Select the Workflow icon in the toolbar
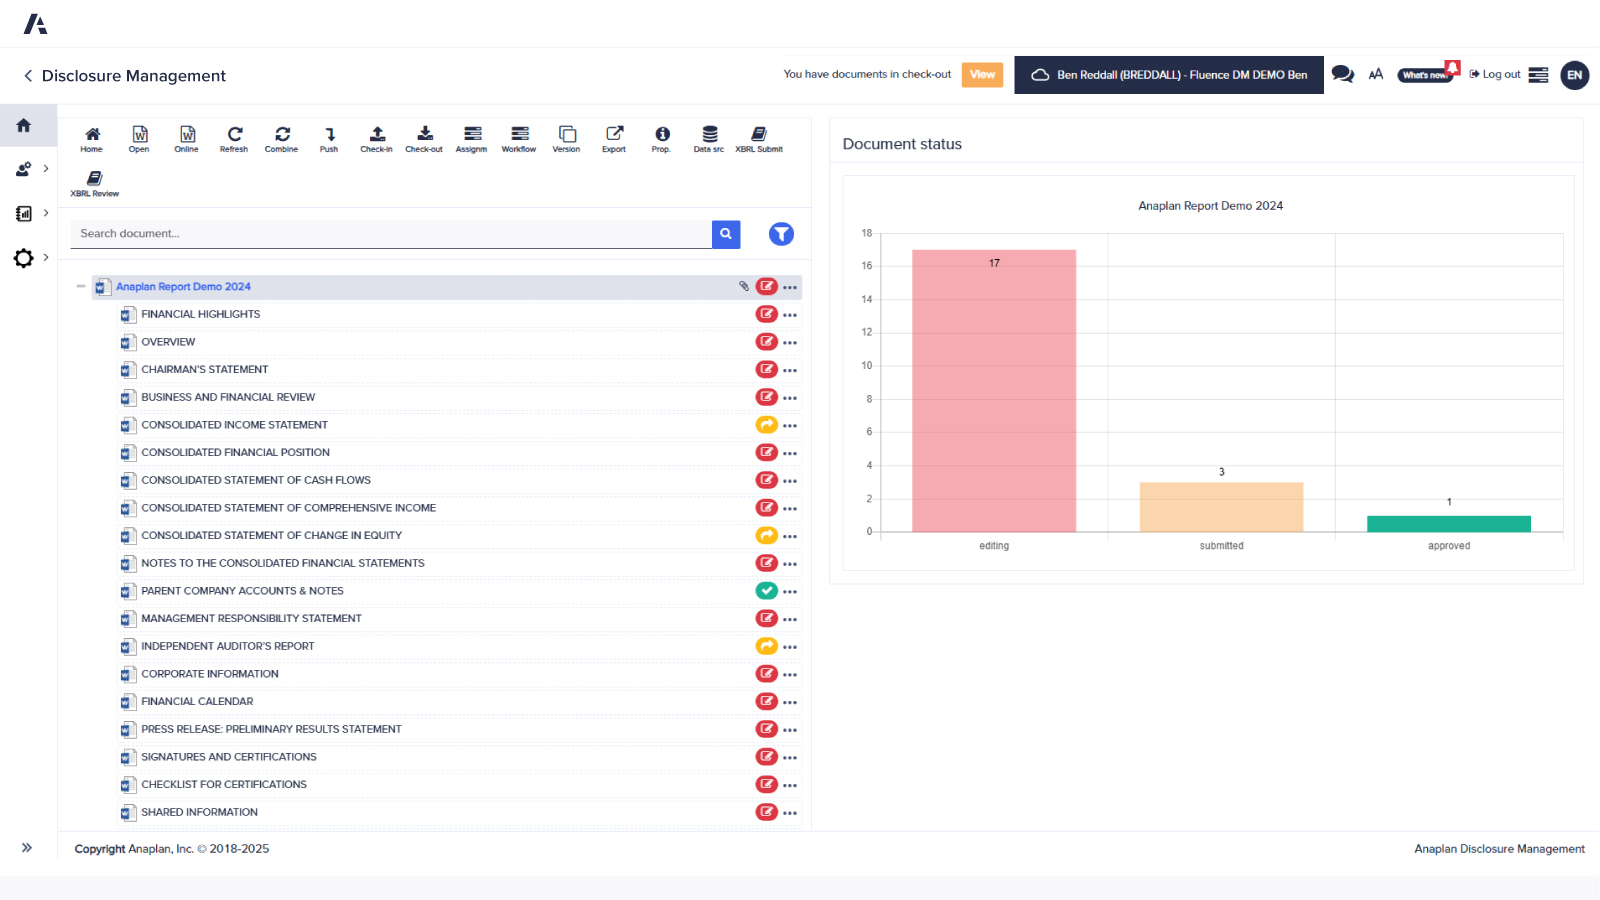The image size is (1600, 900). coord(519,138)
